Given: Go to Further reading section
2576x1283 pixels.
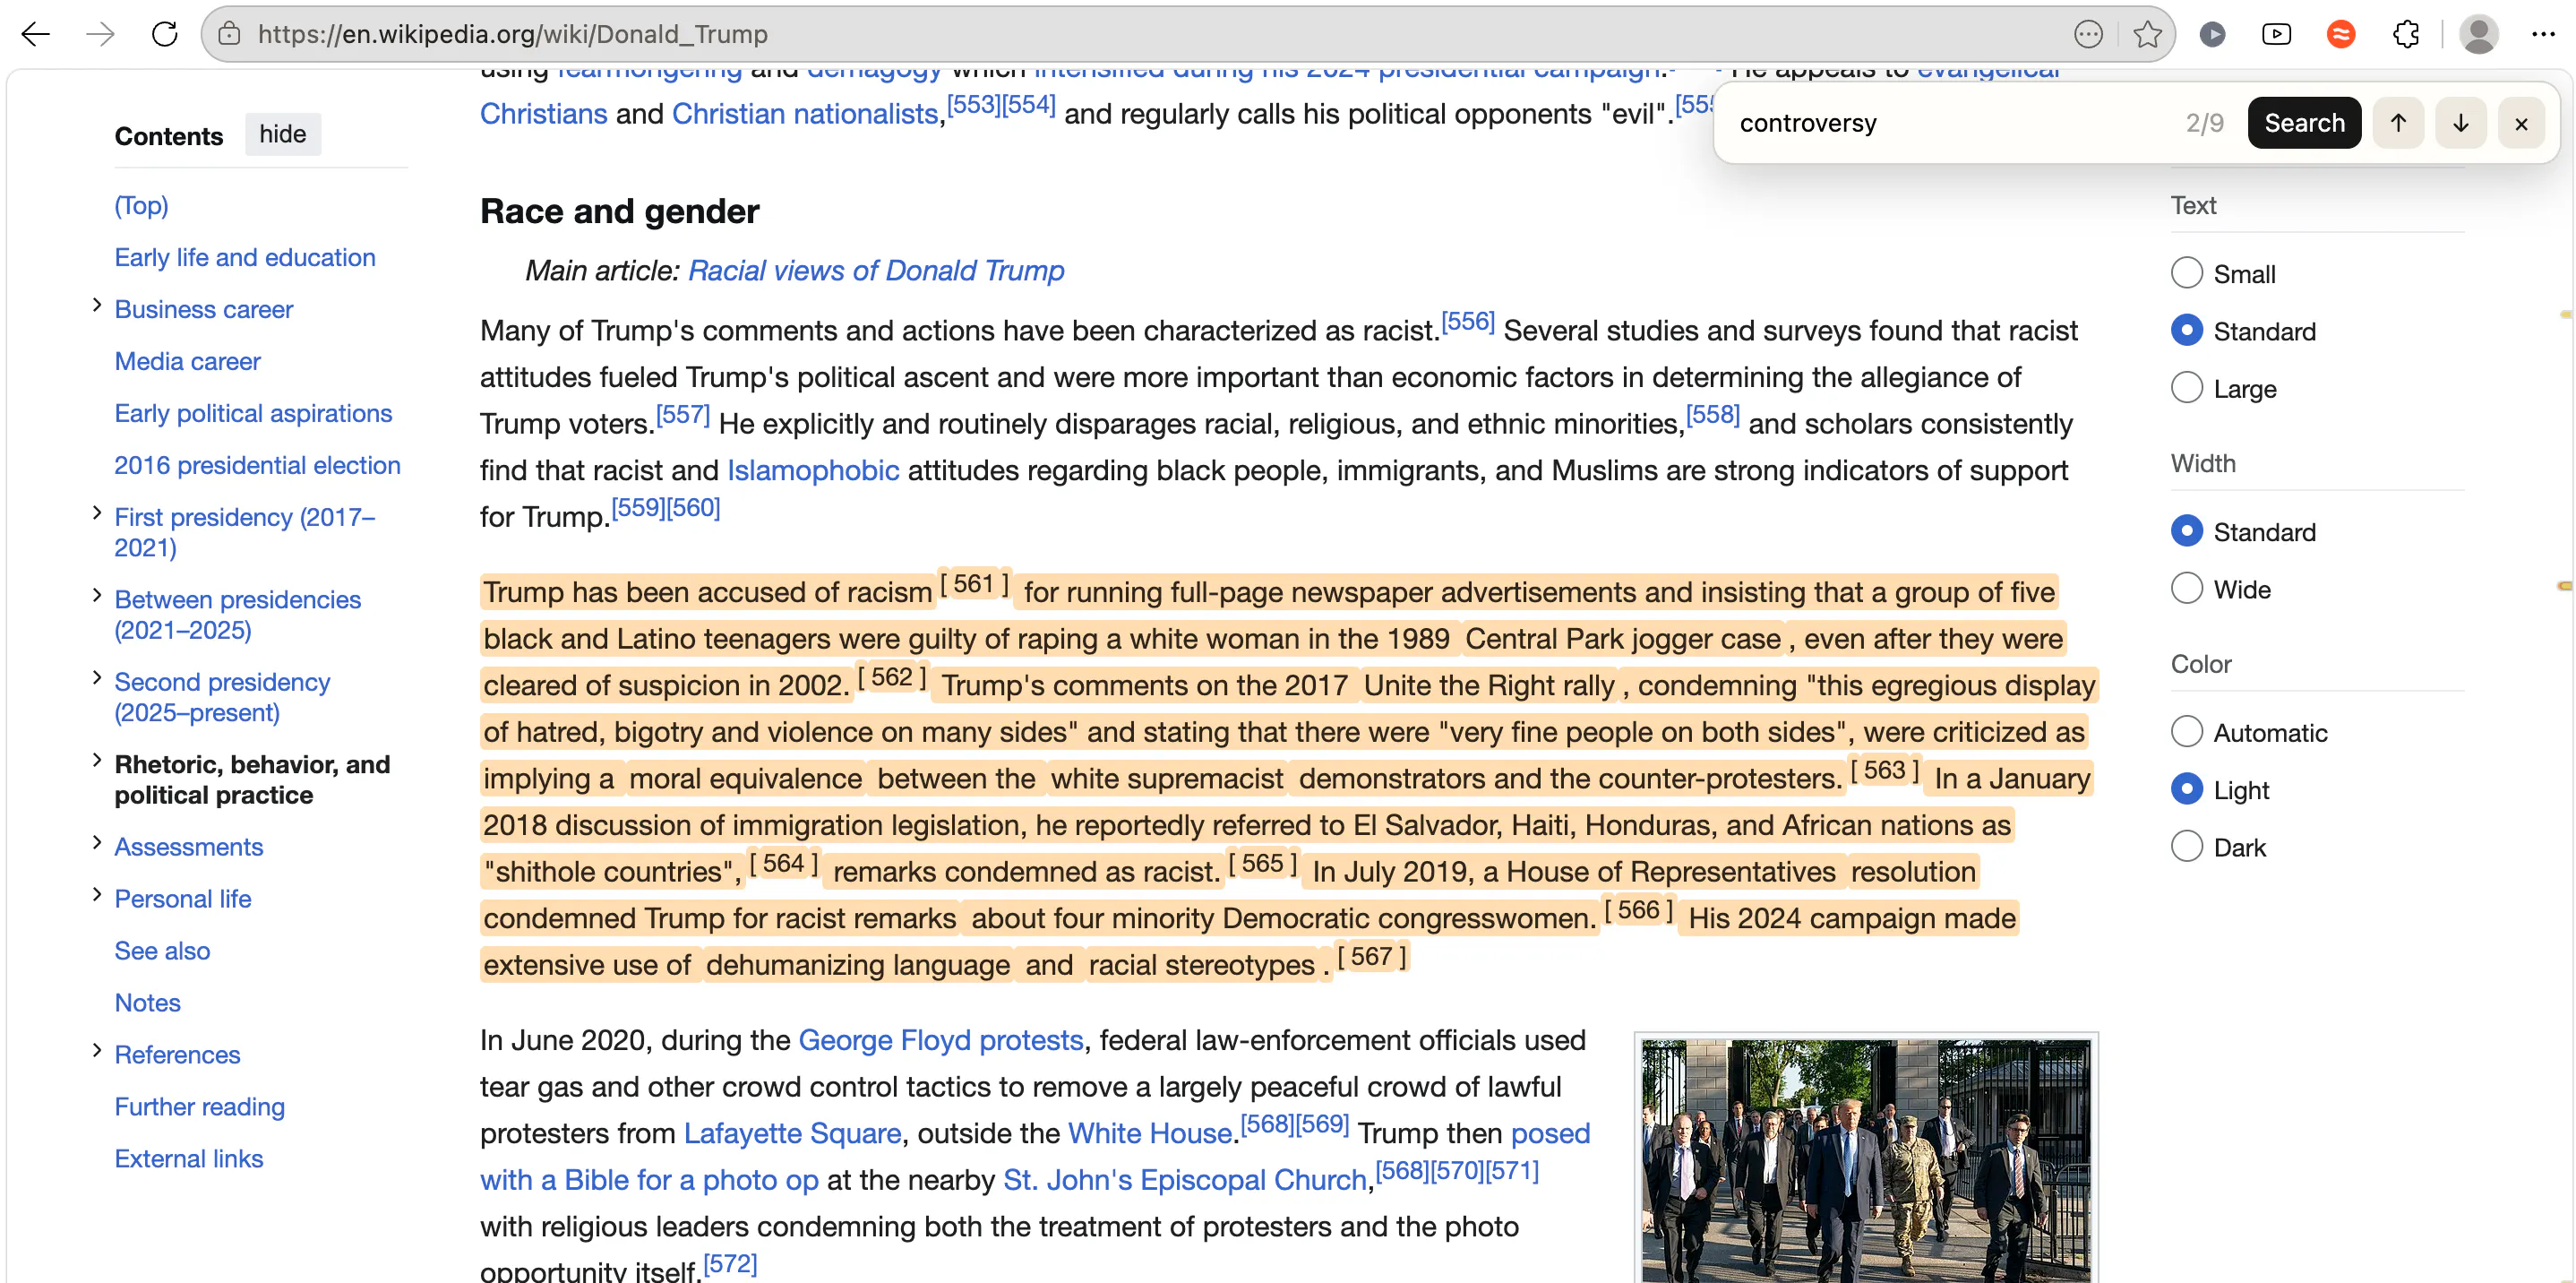Looking at the screenshot, I should (199, 1107).
